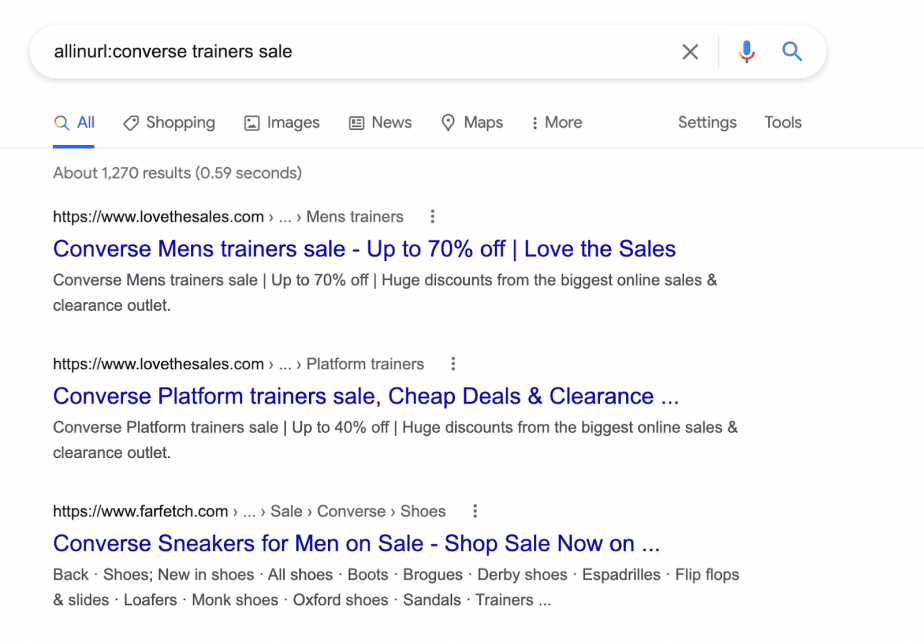The width and height of the screenshot is (924, 641).
Task: Click the 'Up to 70% off' snippet description
Action: pos(385,293)
